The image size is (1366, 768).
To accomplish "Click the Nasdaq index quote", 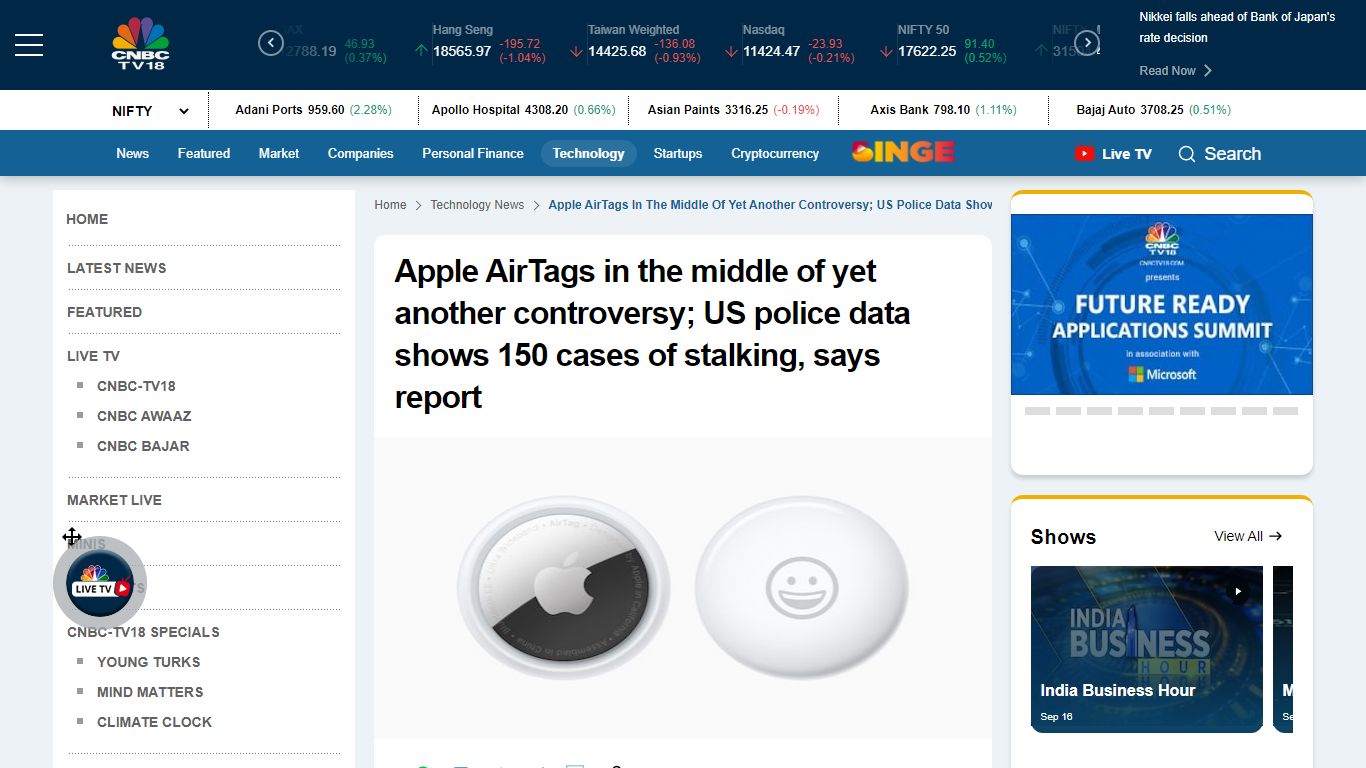I will pos(797,44).
